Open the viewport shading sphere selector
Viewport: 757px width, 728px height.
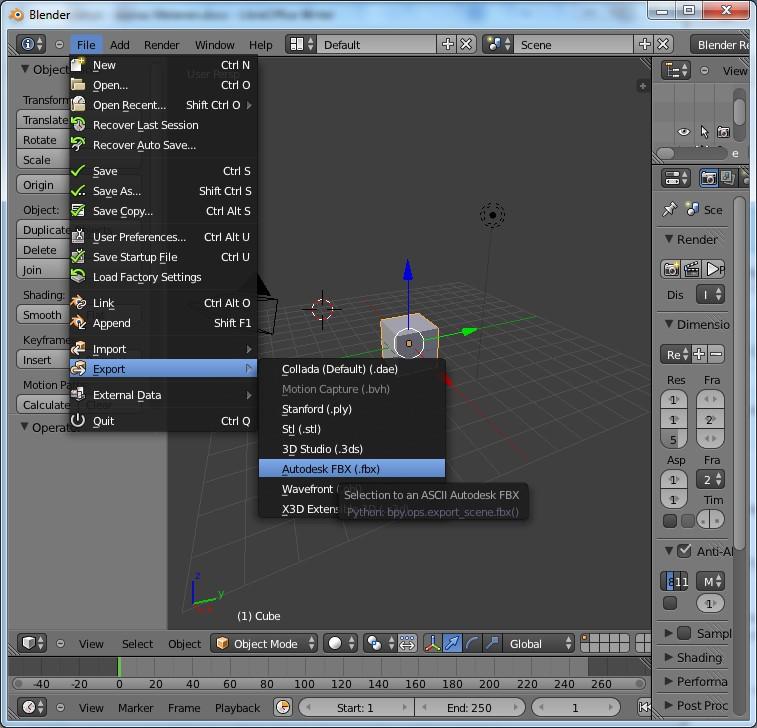(x=340, y=643)
